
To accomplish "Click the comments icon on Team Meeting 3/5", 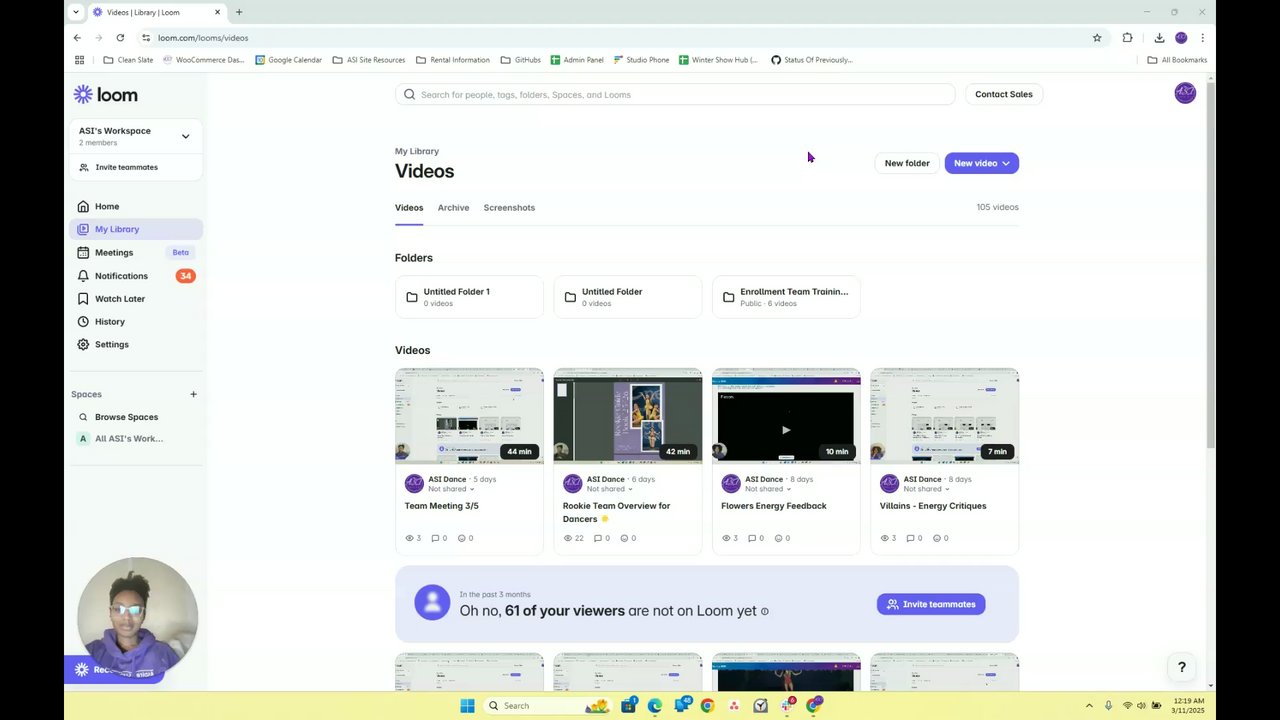I will pos(435,538).
